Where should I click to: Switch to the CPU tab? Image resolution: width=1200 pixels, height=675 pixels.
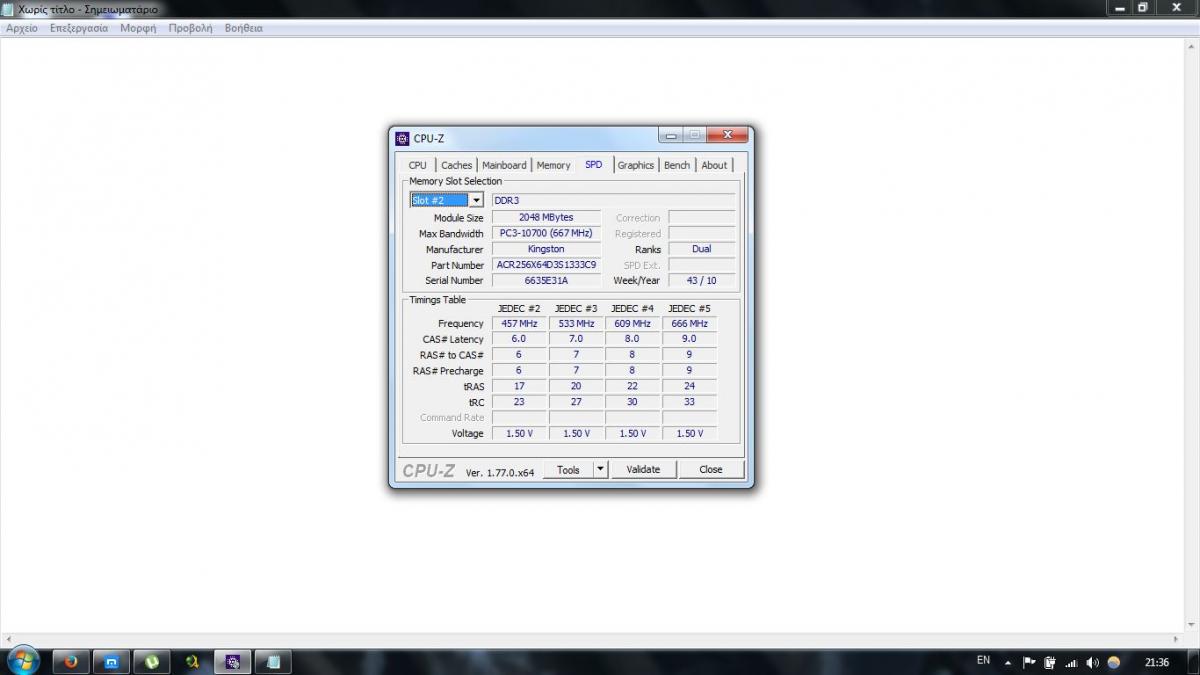pyautogui.click(x=418, y=165)
